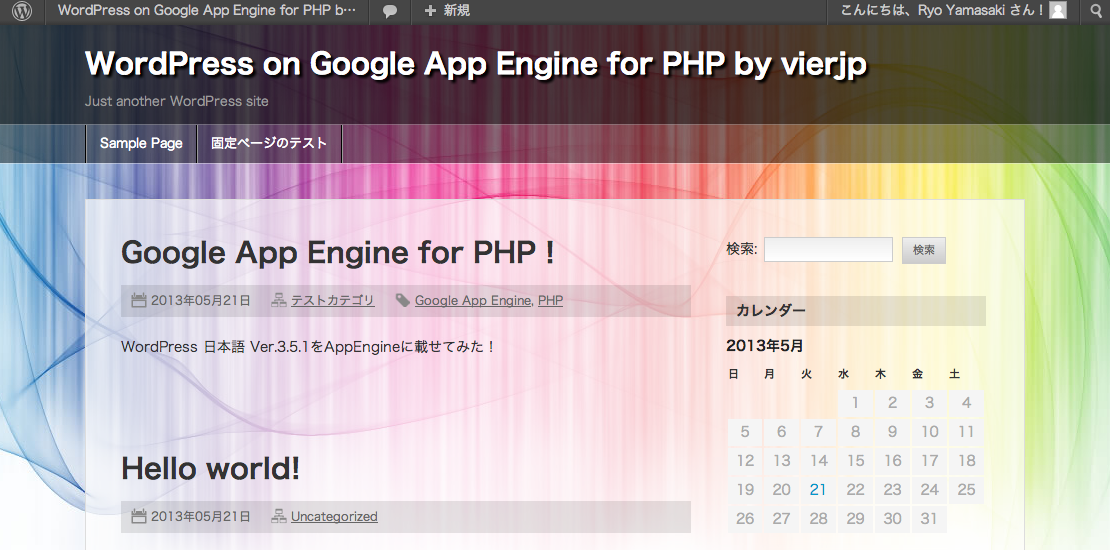The height and width of the screenshot is (550, 1110).
Task: Open the post Google App Engine for PHP！
Action: [x=338, y=253]
